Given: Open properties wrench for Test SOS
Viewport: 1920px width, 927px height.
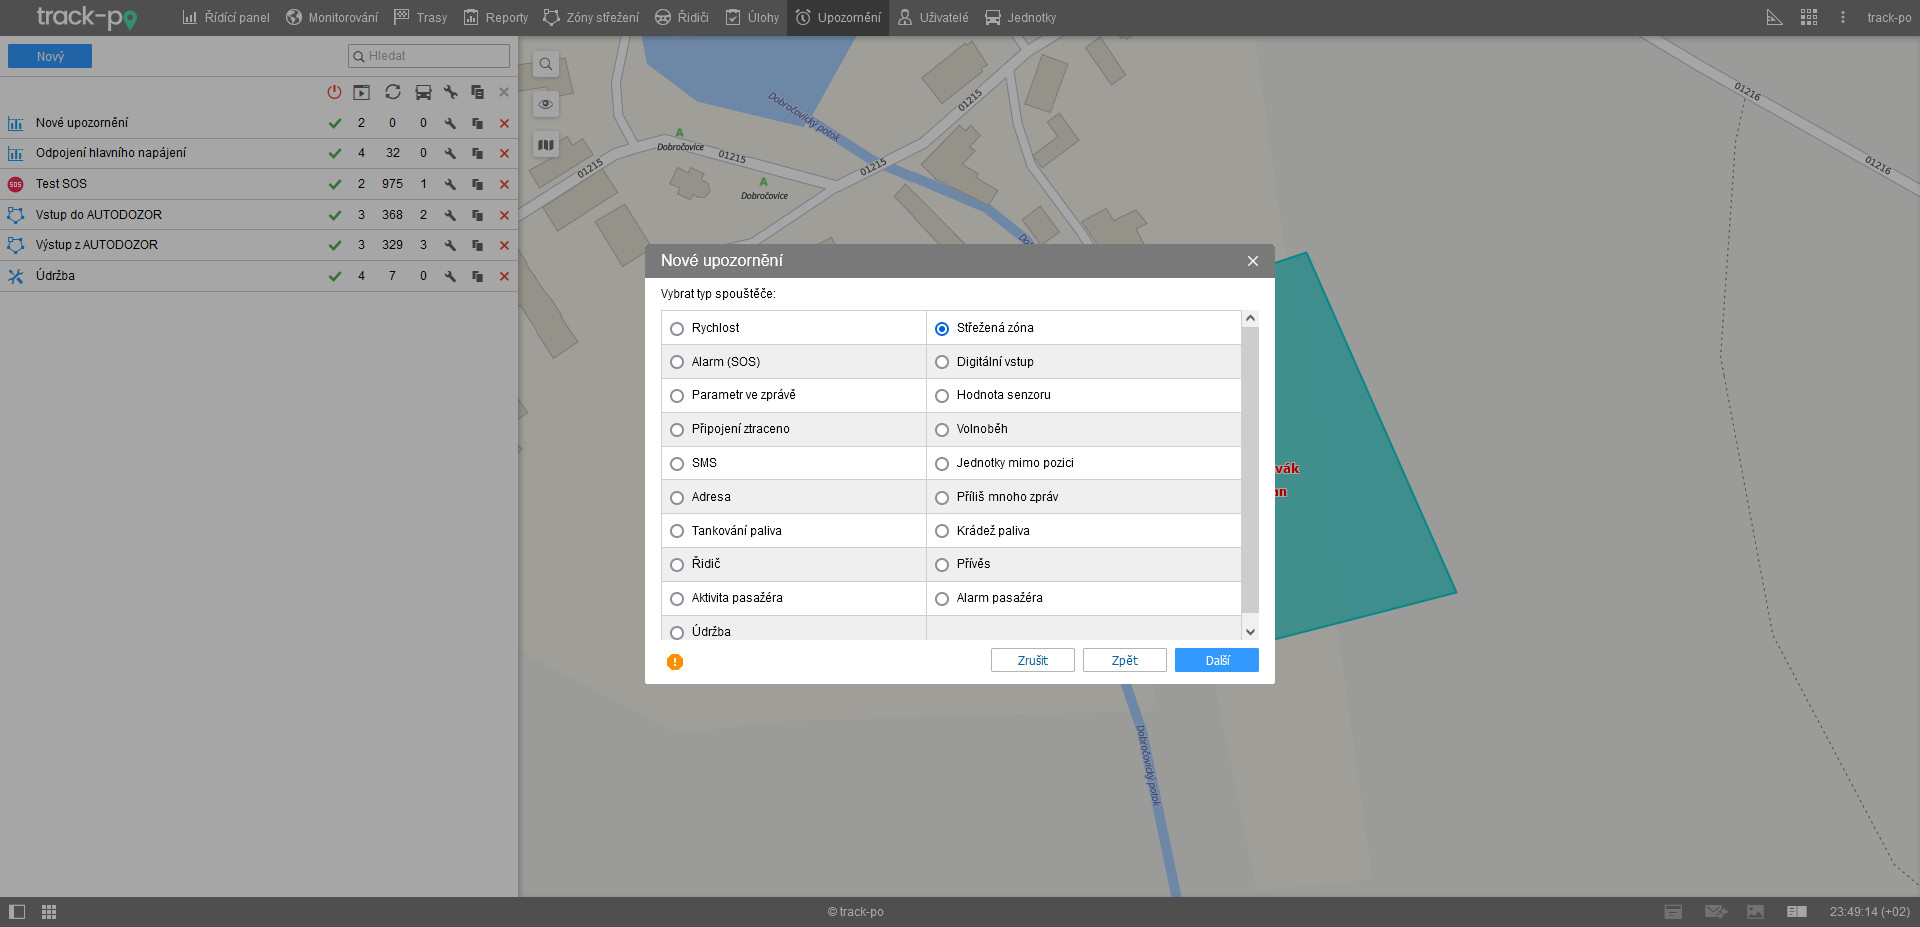Looking at the screenshot, I should pos(450,185).
